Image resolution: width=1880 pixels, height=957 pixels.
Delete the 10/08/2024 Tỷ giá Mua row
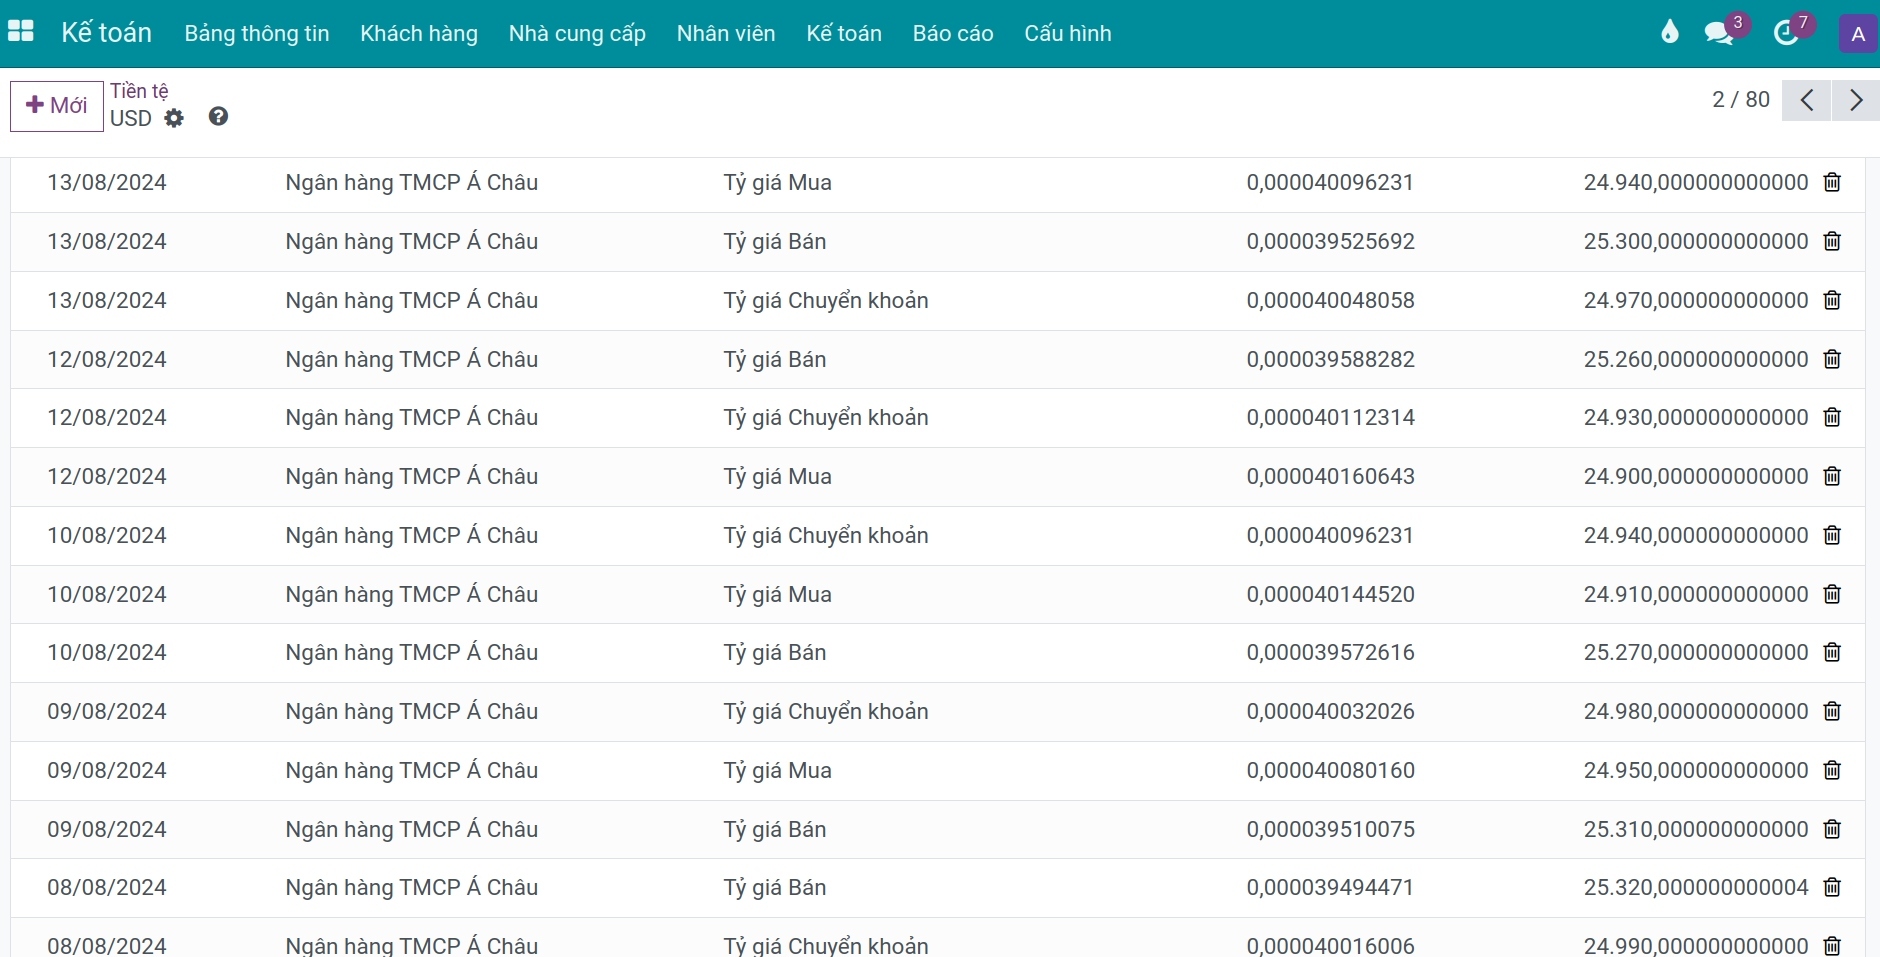pyautogui.click(x=1832, y=594)
